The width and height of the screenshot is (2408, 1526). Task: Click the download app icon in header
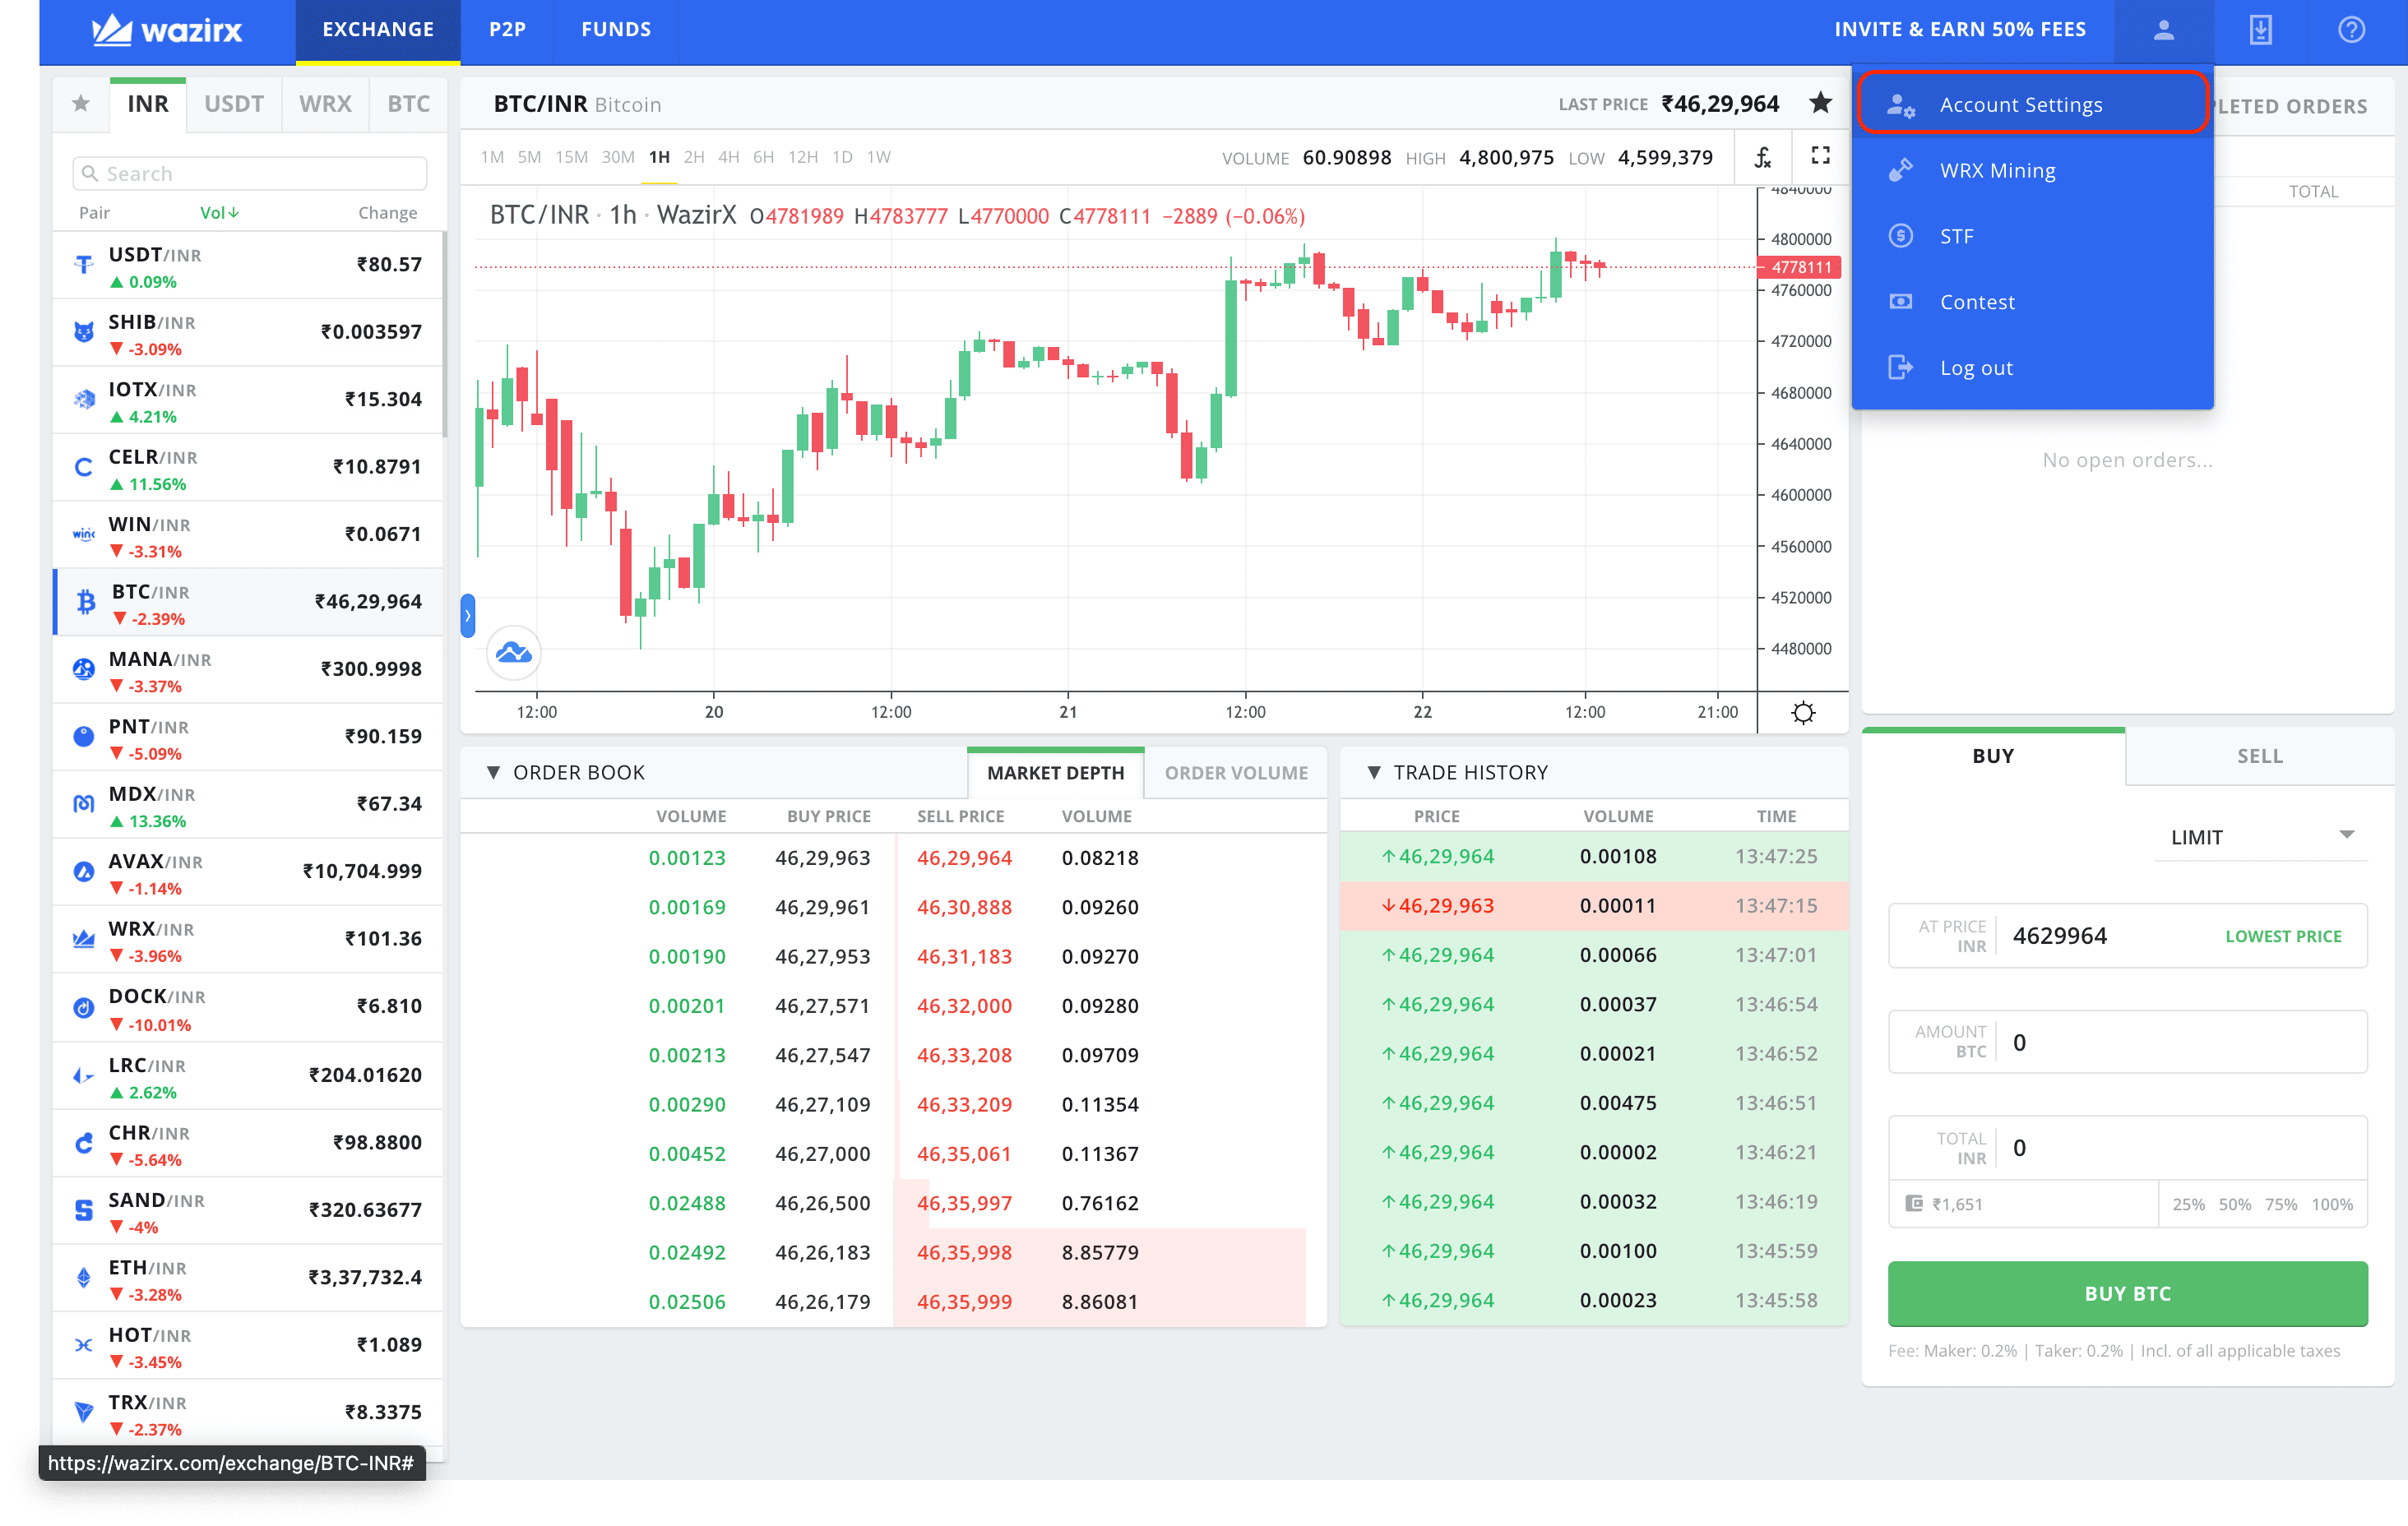(x=2260, y=30)
